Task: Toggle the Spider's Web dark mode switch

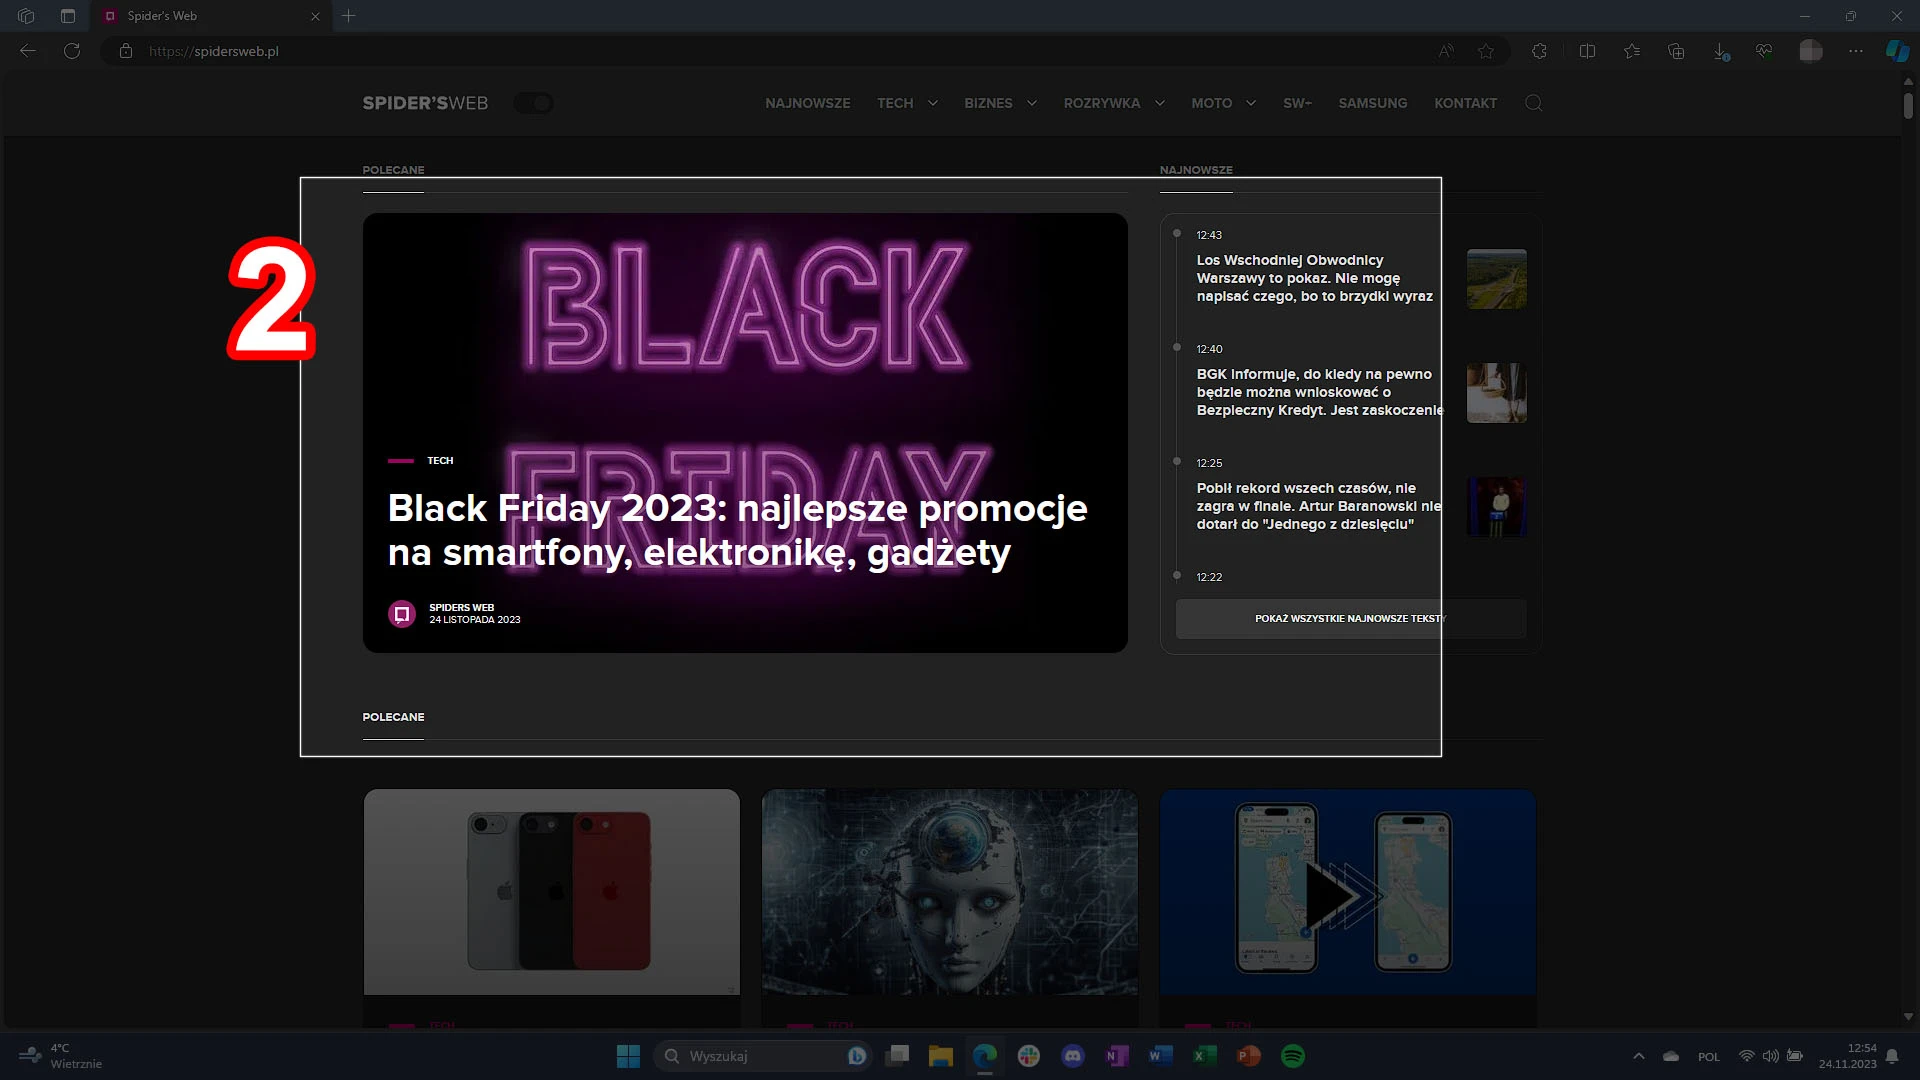Action: pos(534,103)
